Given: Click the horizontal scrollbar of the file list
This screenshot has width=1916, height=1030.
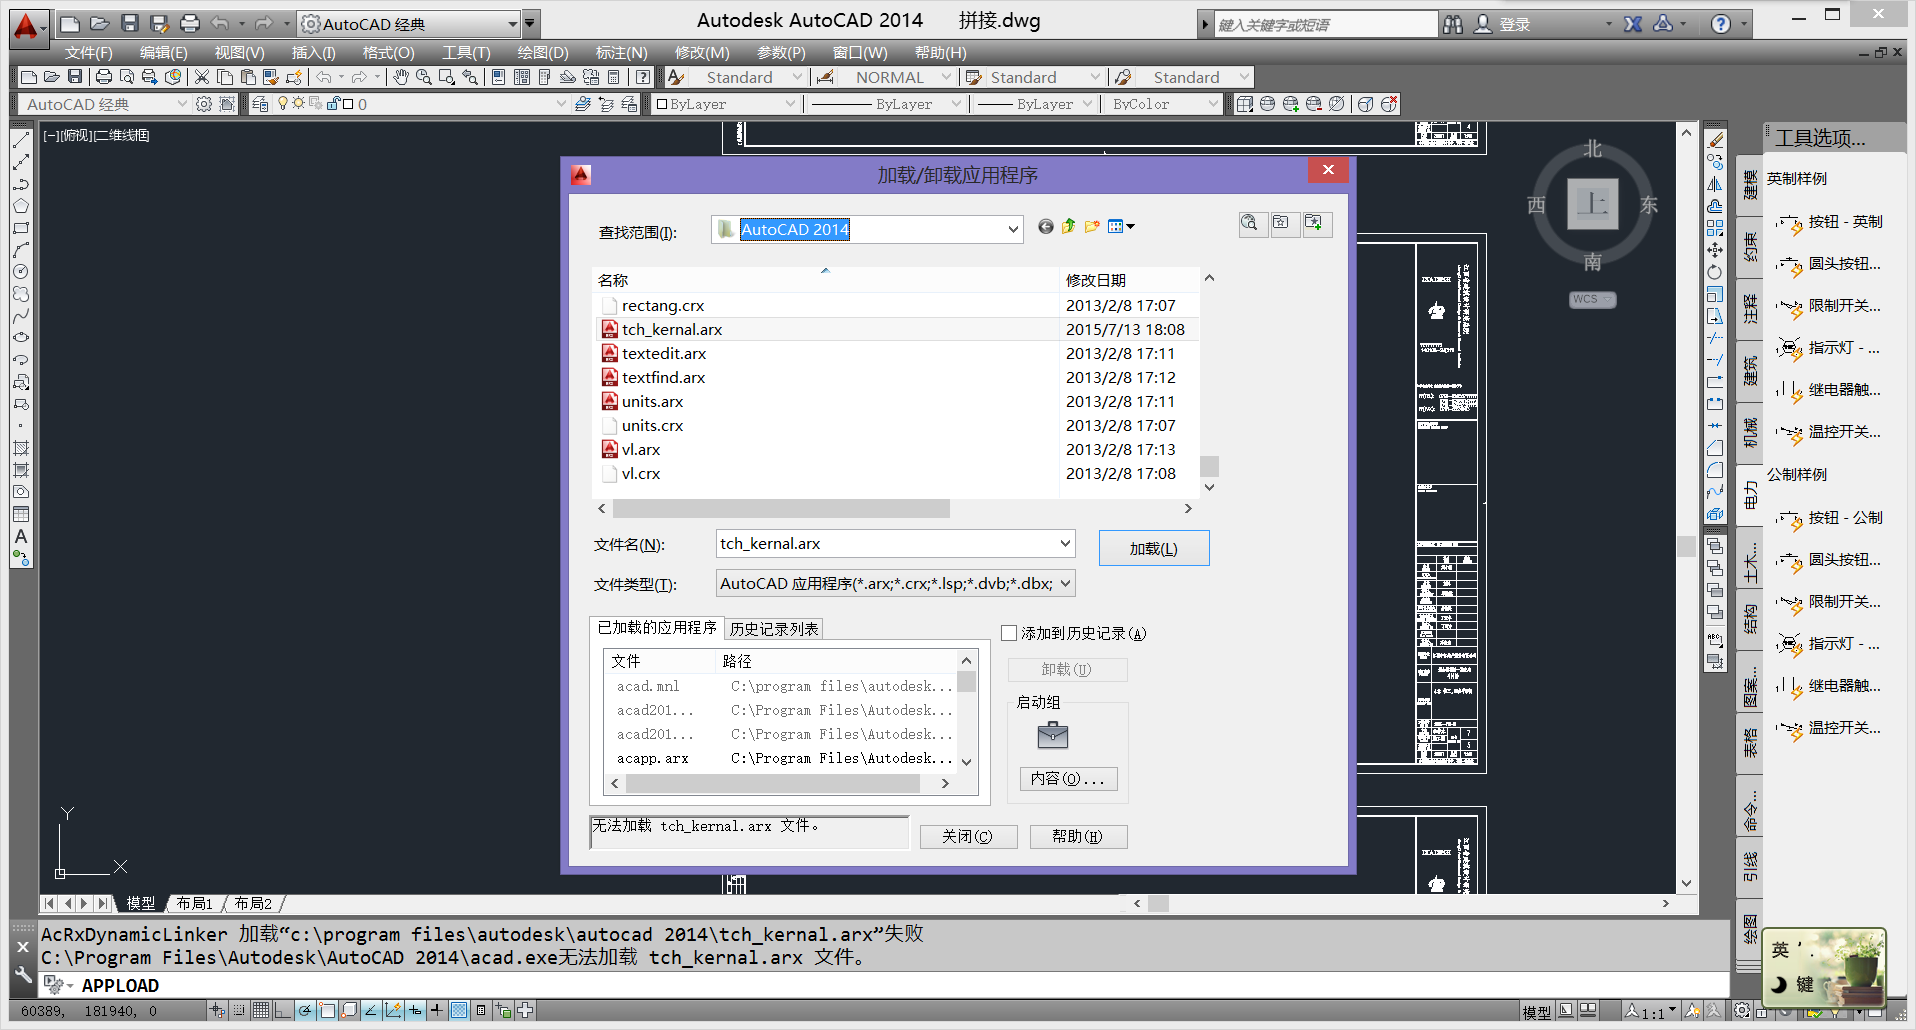Looking at the screenshot, I should [781, 509].
